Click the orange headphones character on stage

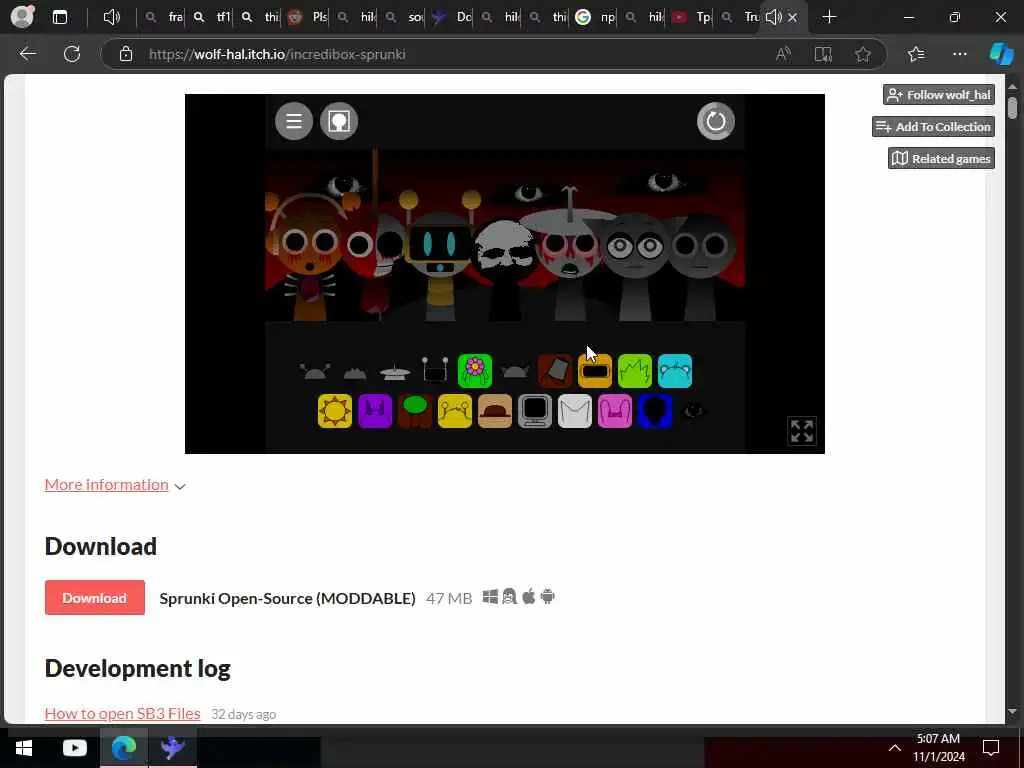(x=308, y=258)
